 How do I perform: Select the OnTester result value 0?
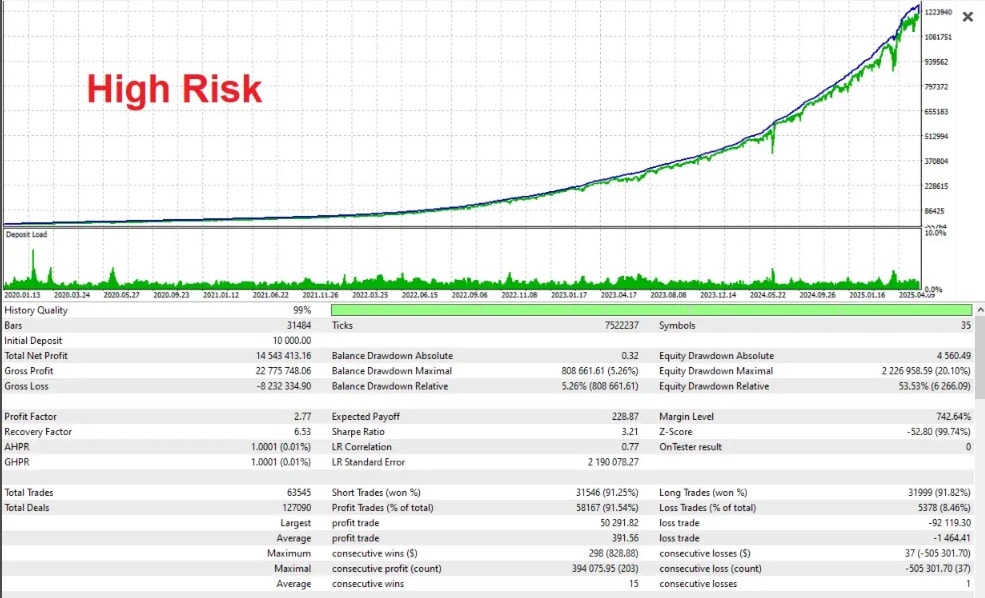968,447
